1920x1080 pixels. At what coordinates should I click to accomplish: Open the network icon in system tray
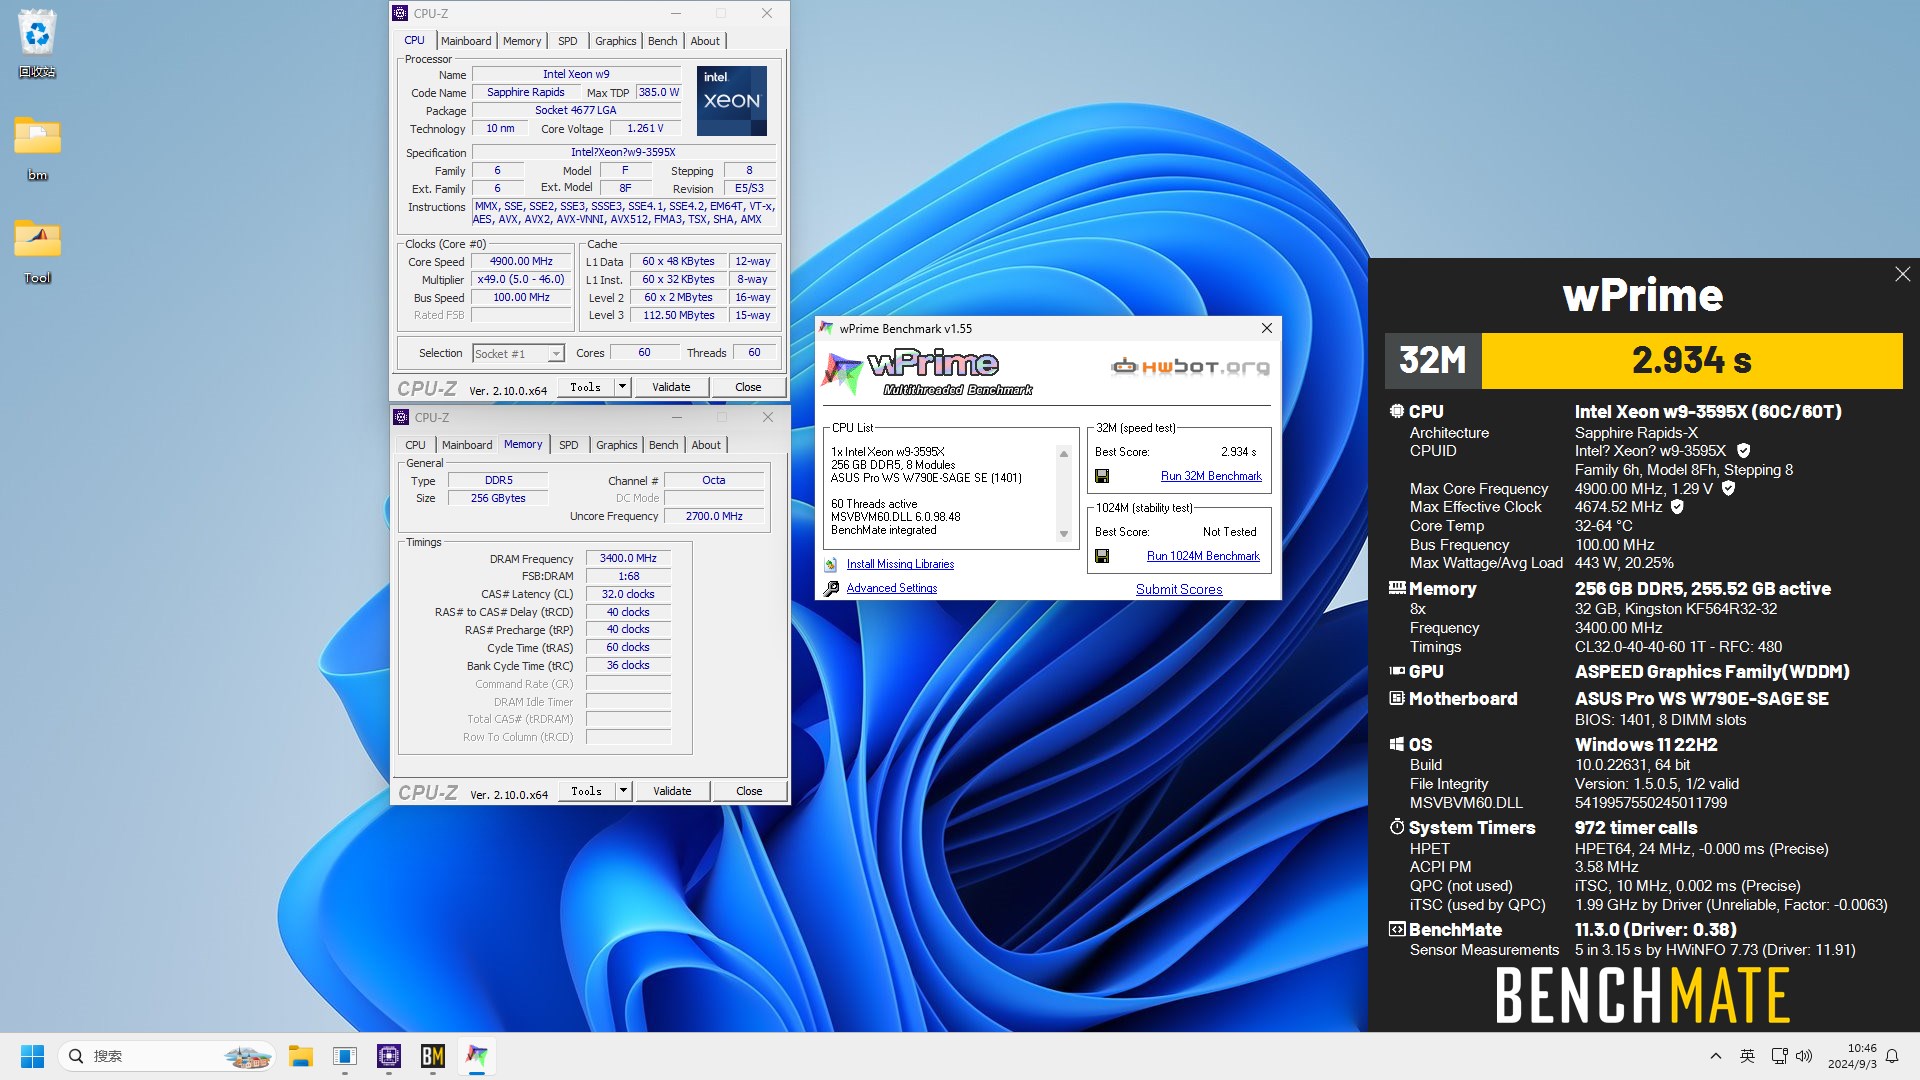(x=1779, y=1056)
